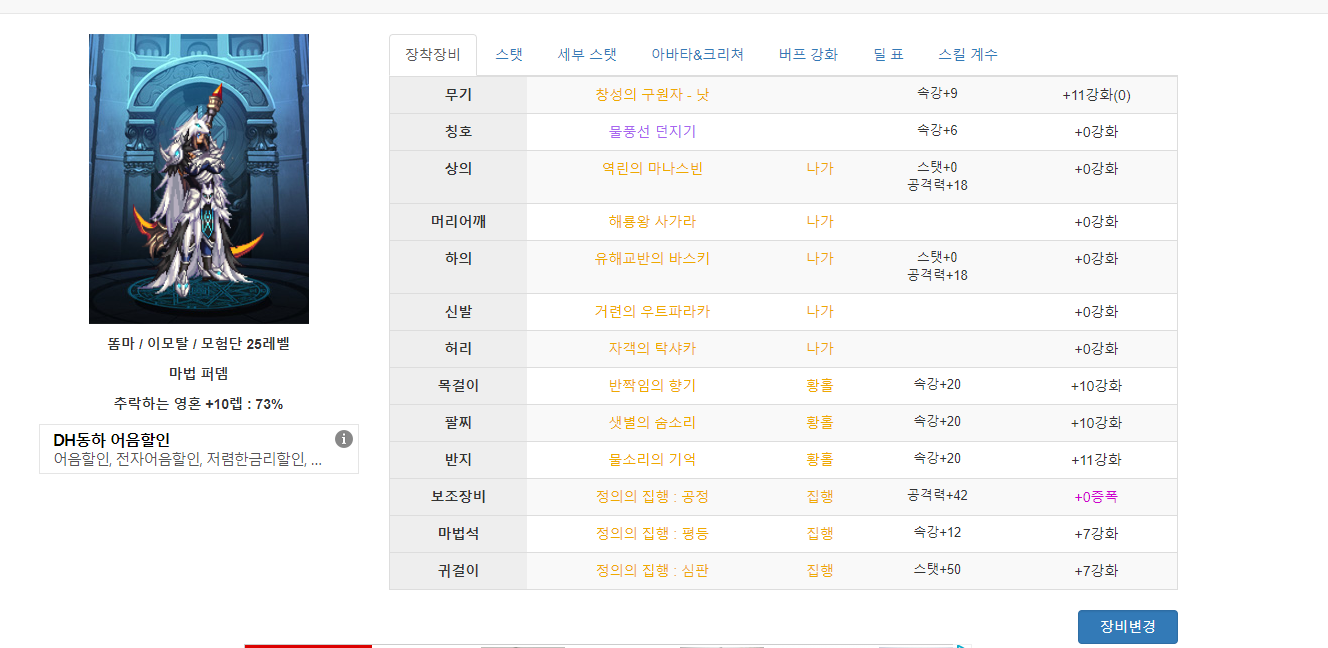
Task: Click 속강+12 in the 마법석 row
Action: [x=937, y=532]
